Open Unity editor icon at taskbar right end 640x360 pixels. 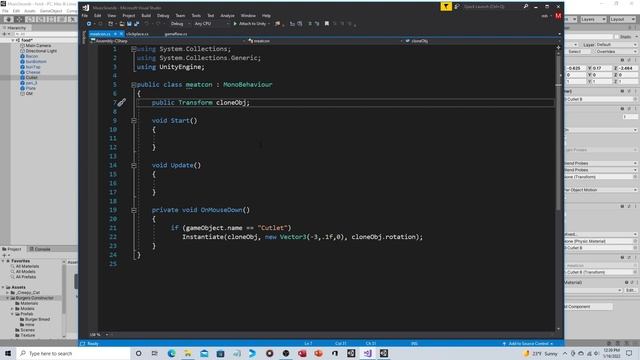point(384,353)
